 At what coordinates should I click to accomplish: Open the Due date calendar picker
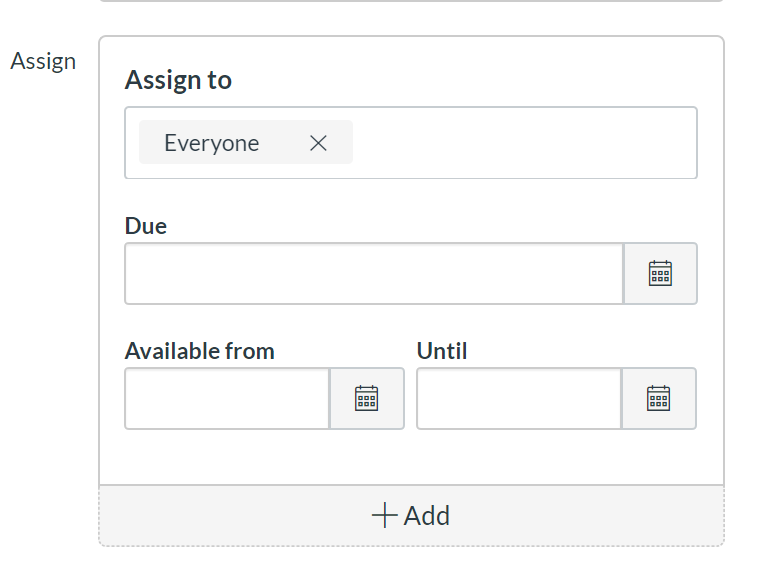pos(660,273)
